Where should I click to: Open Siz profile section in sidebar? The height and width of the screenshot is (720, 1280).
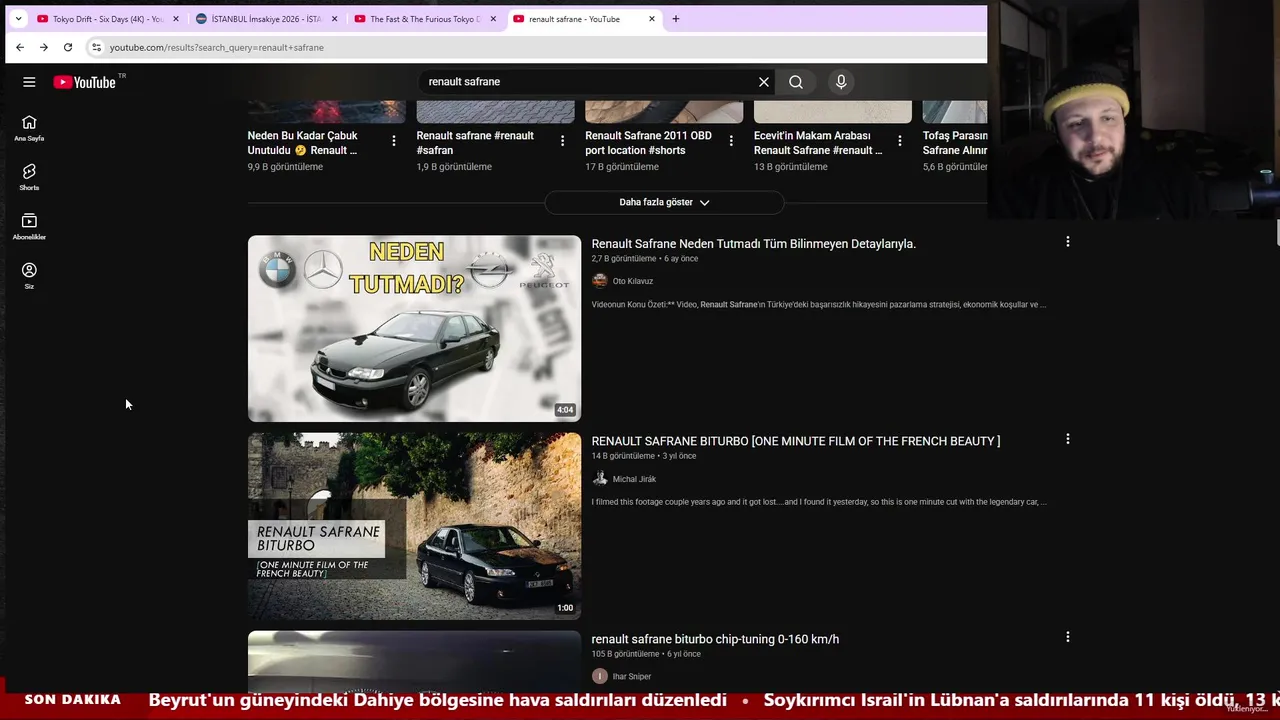pos(29,276)
